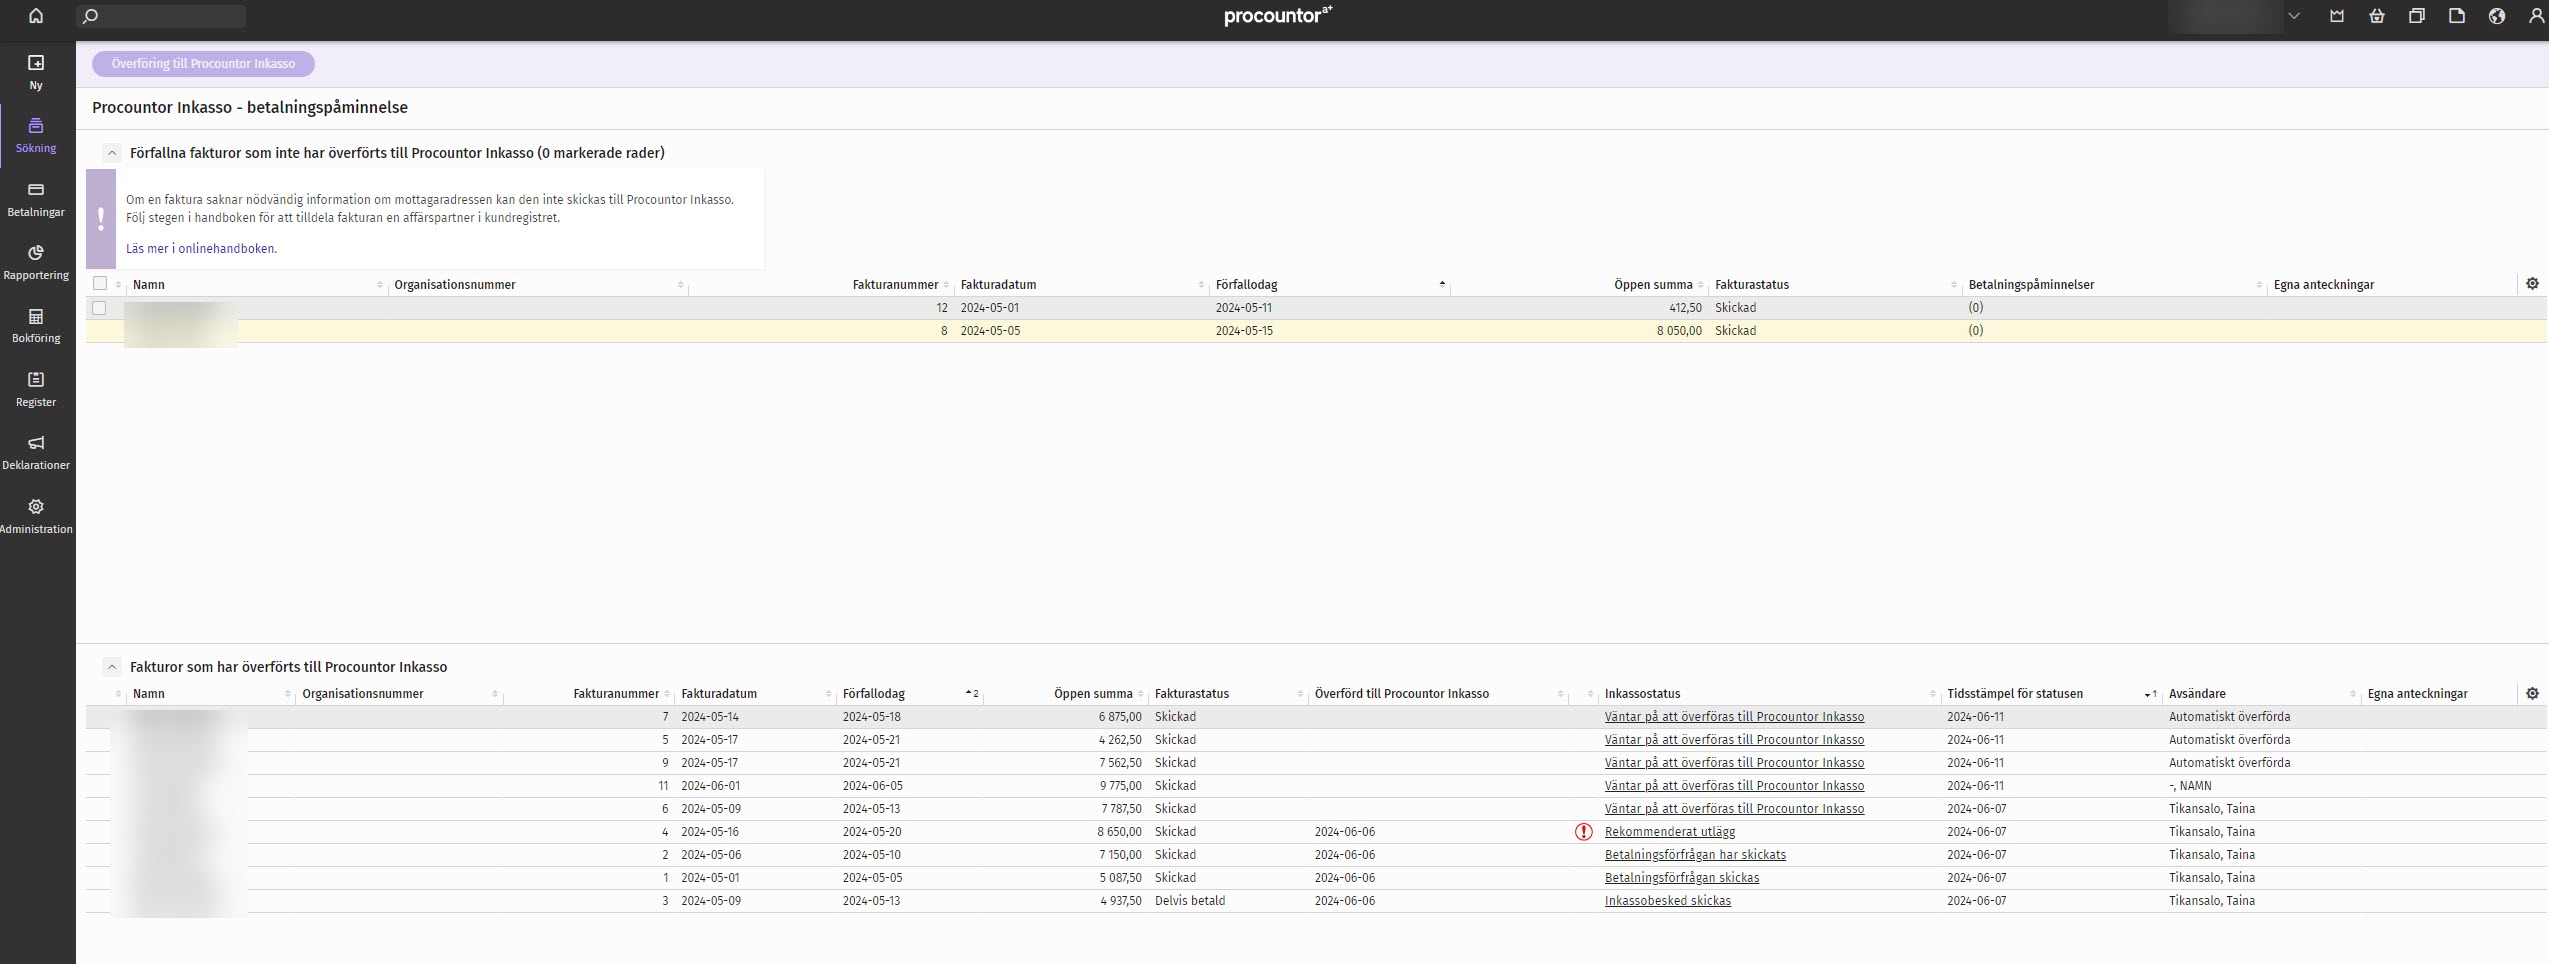Open the user profile icon

[x=2536, y=16]
